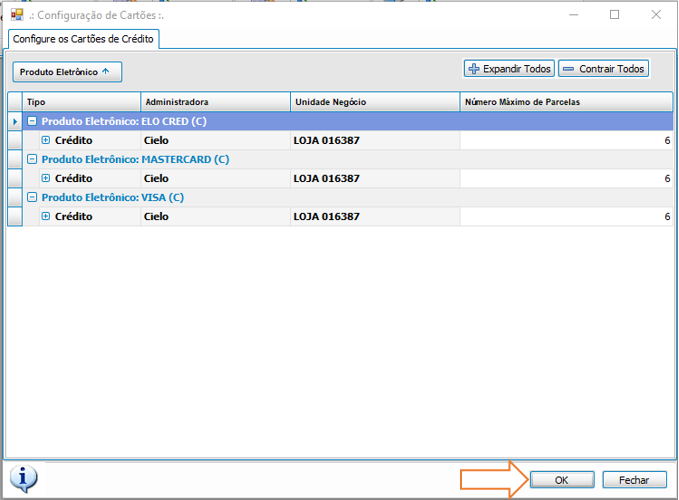Collapse the MASTERCARD (C) product group
This screenshot has height=500, width=679.
pos(32,159)
